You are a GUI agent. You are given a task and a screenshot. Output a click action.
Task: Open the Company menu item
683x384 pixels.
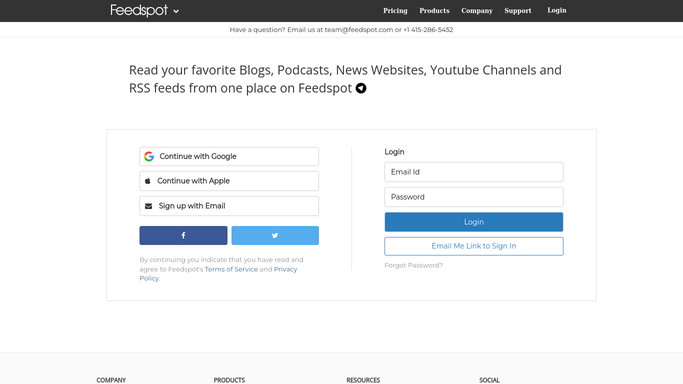pos(477,10)
